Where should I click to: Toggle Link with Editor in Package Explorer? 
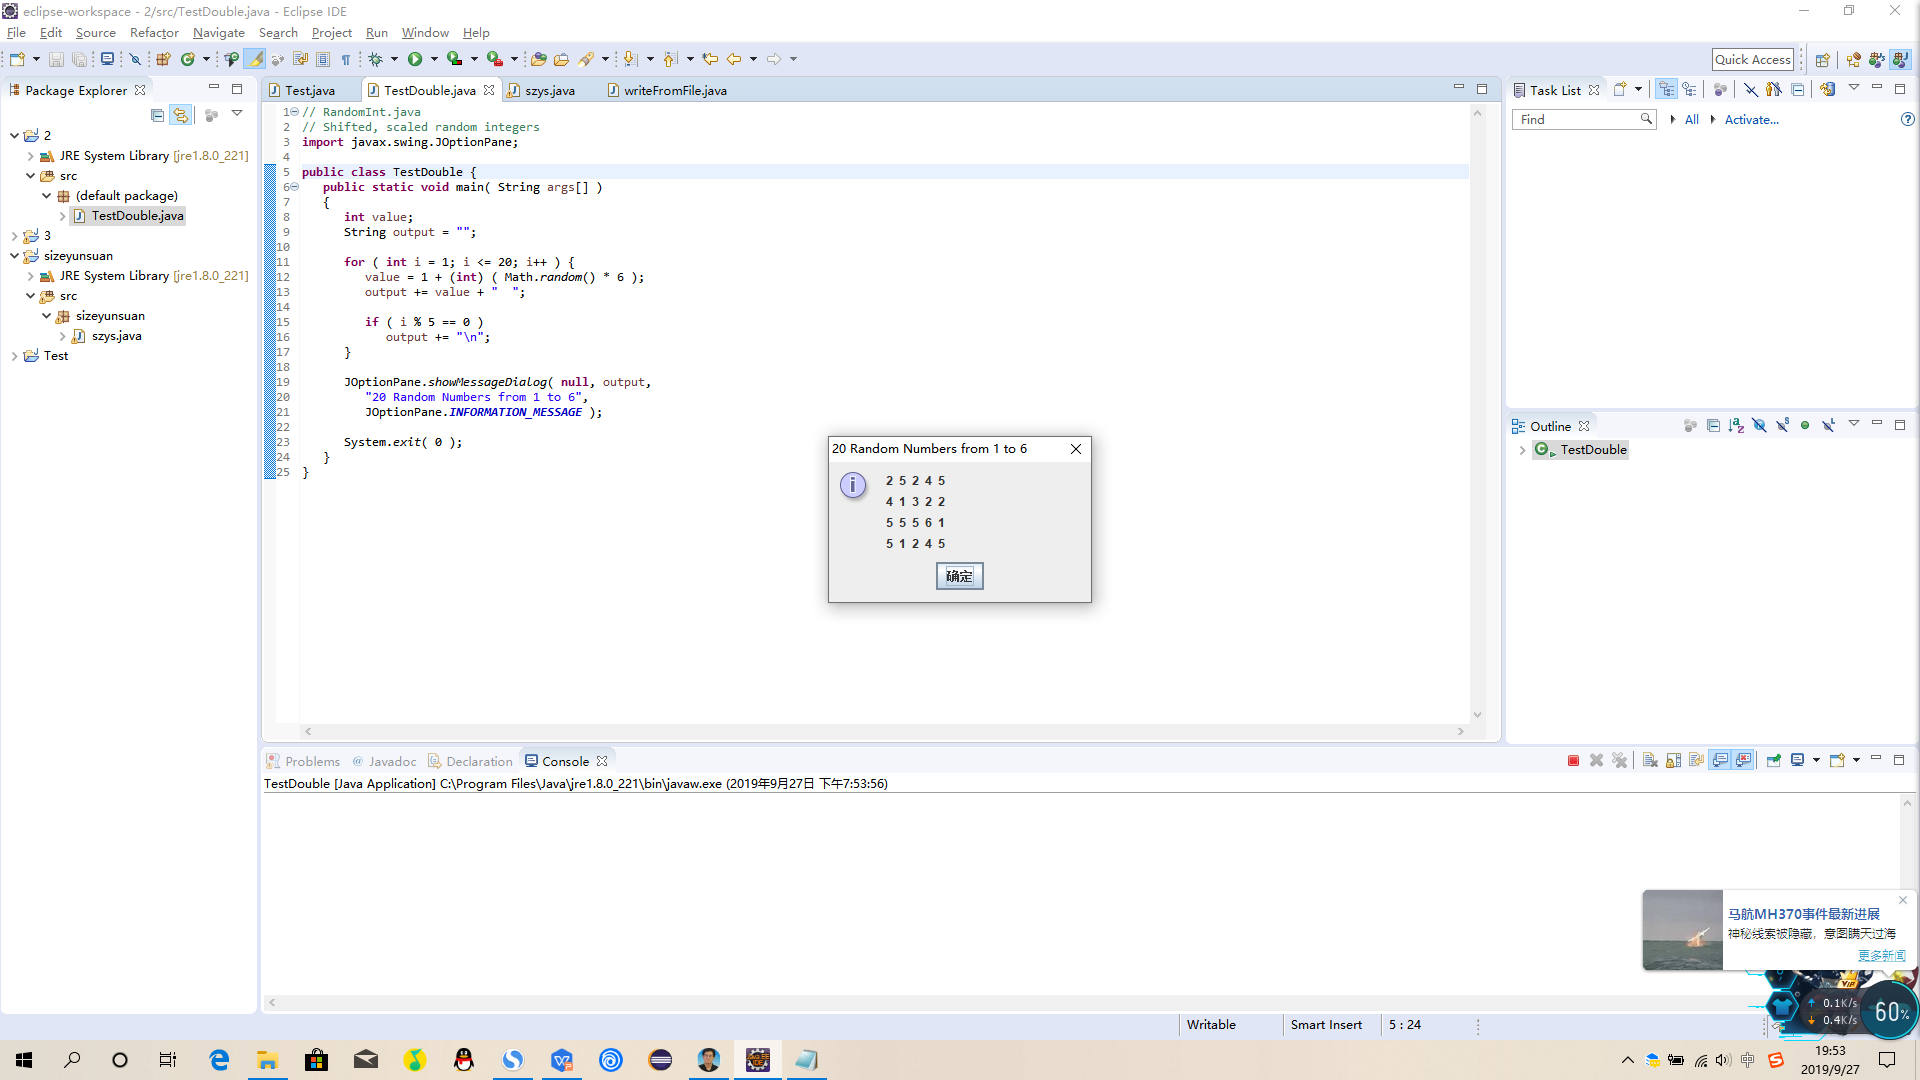click(x=181, y=115)
